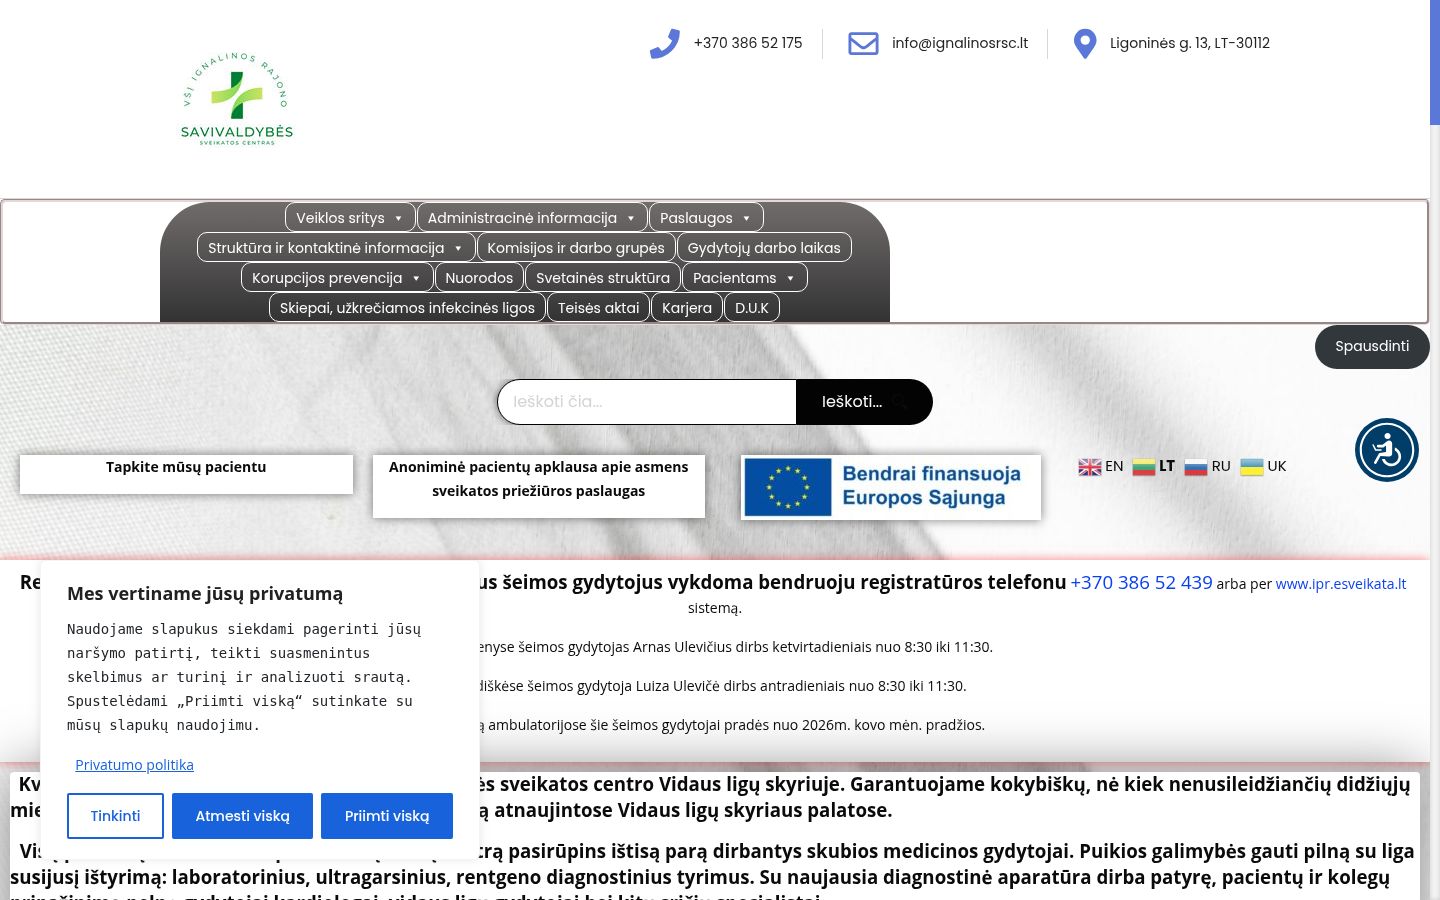This screenshot has width=1440, height=900.
Task: Reject cookies with Atmesti viską
Action: pos(242,816)
